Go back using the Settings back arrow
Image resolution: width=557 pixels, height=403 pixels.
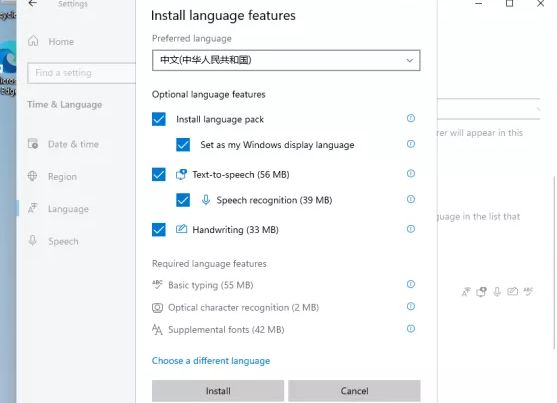point(33,4)
